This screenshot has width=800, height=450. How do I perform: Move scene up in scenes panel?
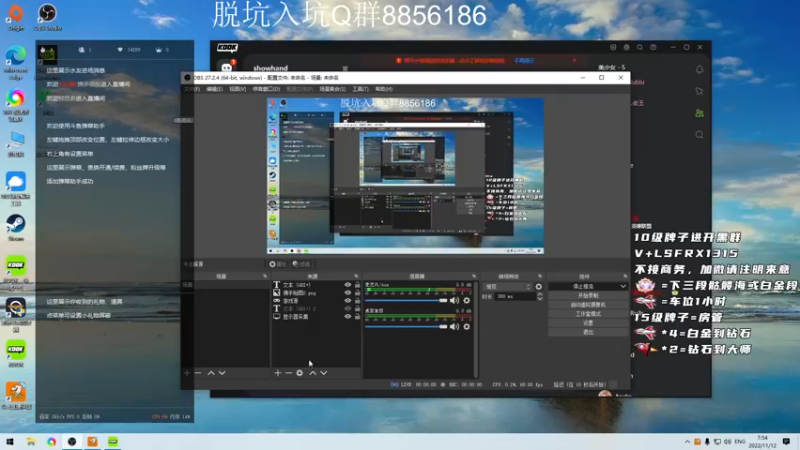click(x=211, y=373)
